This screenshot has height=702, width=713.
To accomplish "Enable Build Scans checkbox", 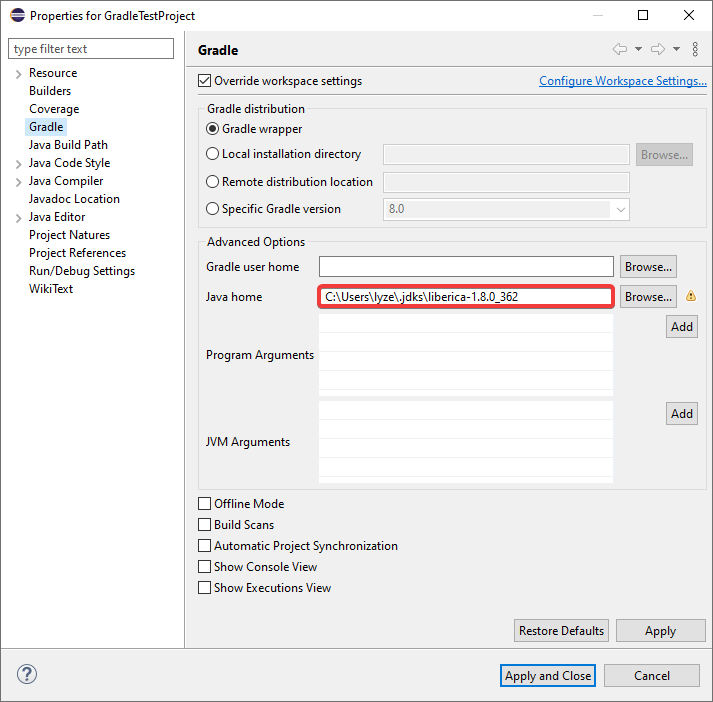I will coord(205,524).
